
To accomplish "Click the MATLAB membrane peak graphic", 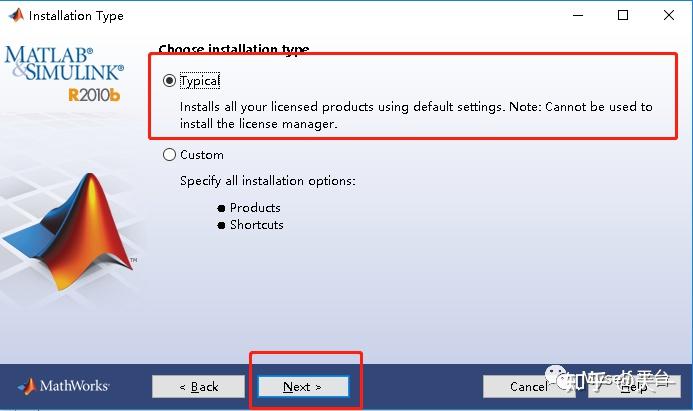I will click(x=71, y=231).
